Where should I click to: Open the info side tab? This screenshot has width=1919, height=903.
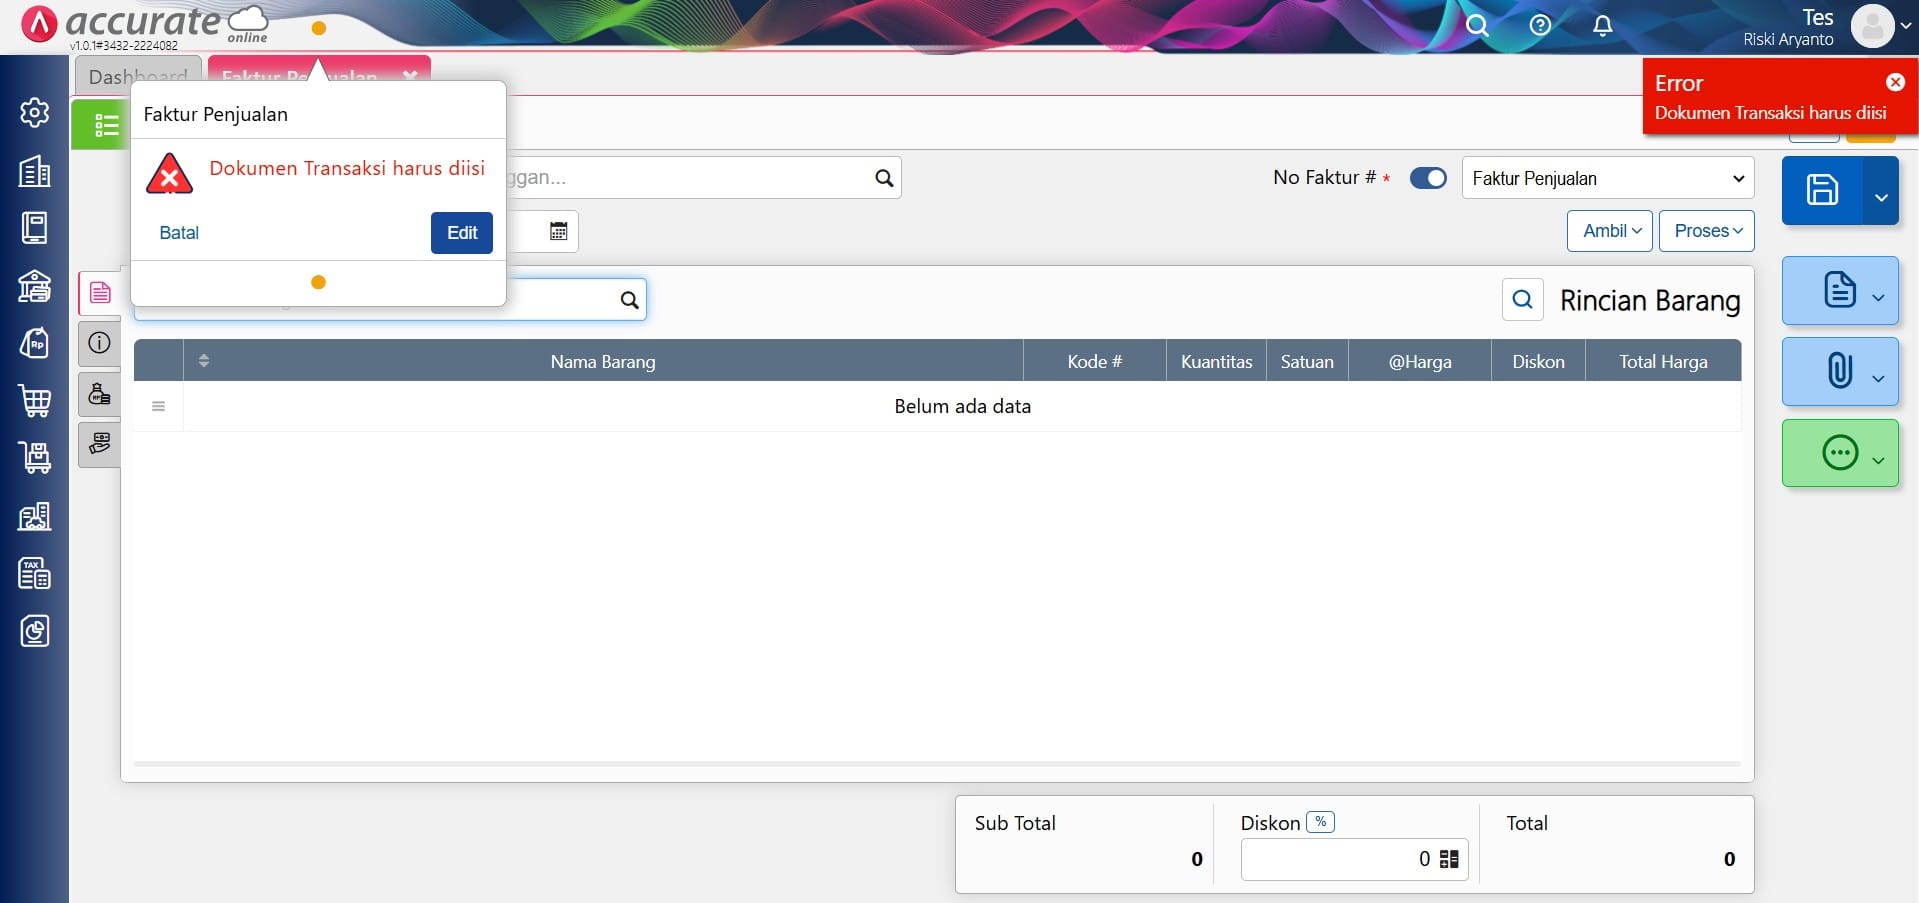[x=99, y=343]
